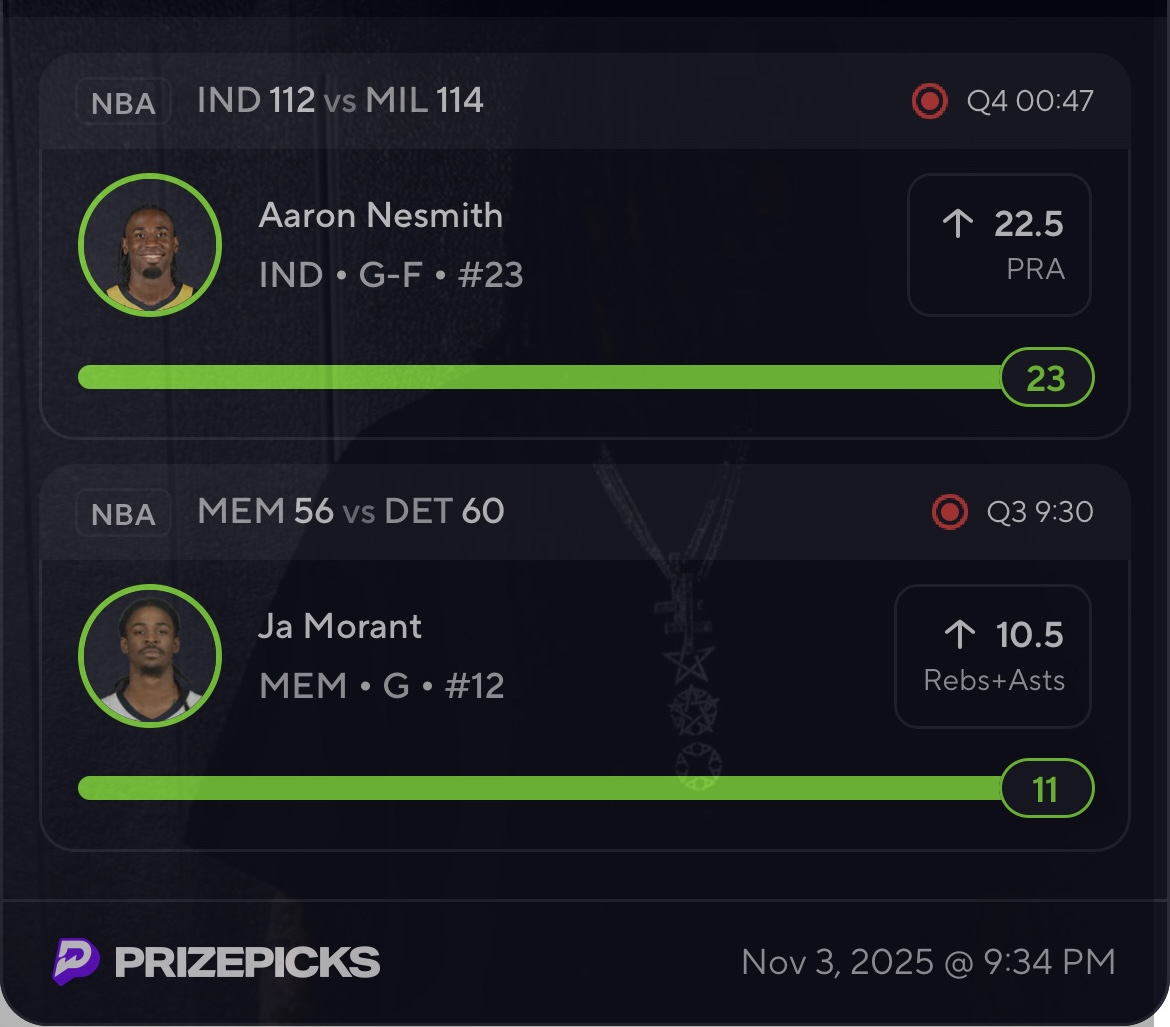The width and height of the screenshot is (1170, 1027).
Task: Click the PRIZEPICKS wordmark text
Action: point(247,962)
